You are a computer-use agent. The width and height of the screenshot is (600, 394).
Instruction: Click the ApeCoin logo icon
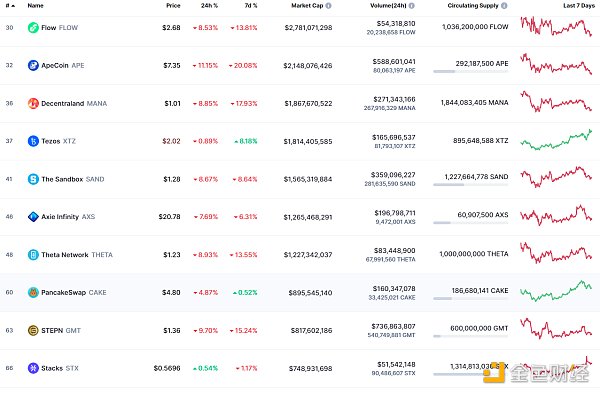click(33, 65)
